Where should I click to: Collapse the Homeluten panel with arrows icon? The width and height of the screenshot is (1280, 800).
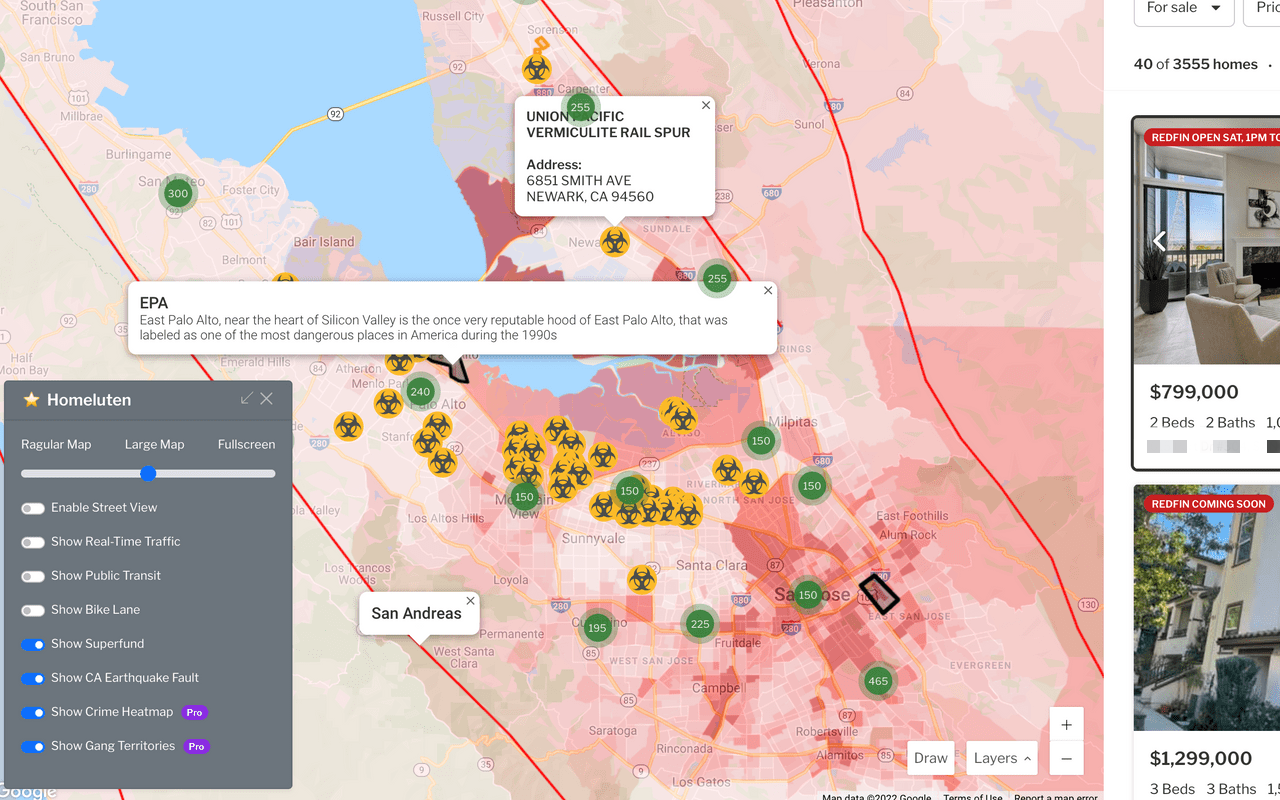(247, 399)
